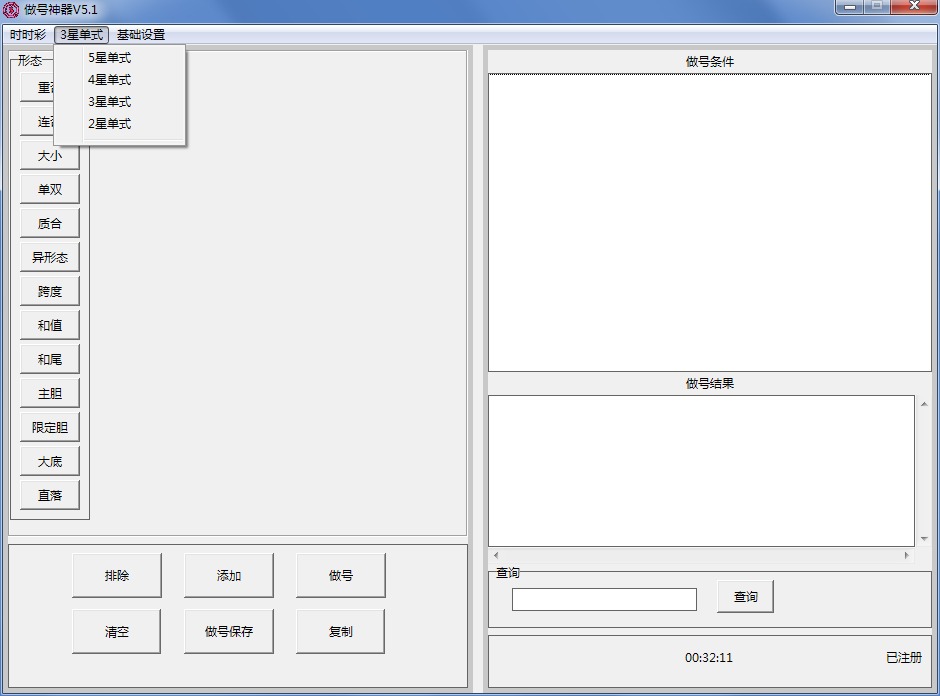Focus the 查询 text input field
The image size is (940, 696).
click(x=604, y=599)
